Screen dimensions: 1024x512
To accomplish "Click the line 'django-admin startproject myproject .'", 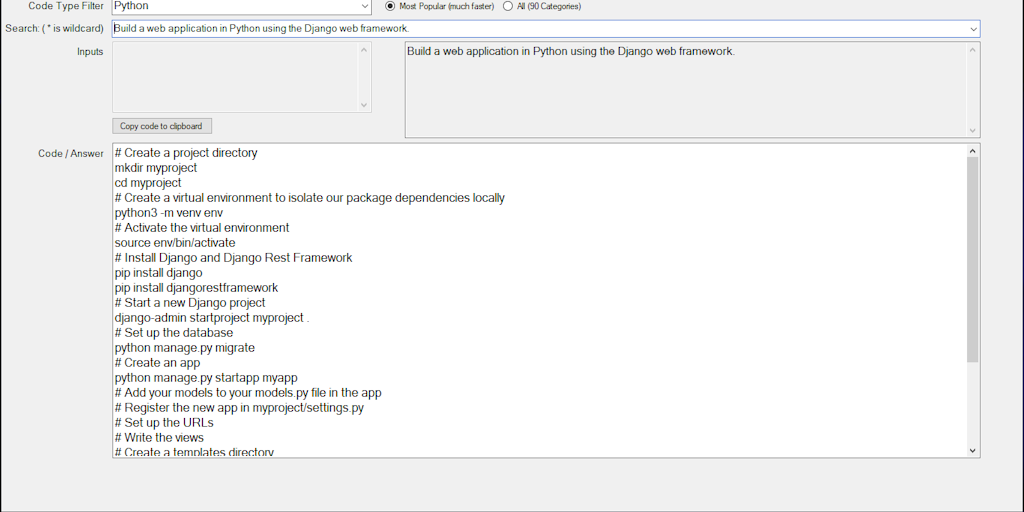I will (x=212, y=318).
